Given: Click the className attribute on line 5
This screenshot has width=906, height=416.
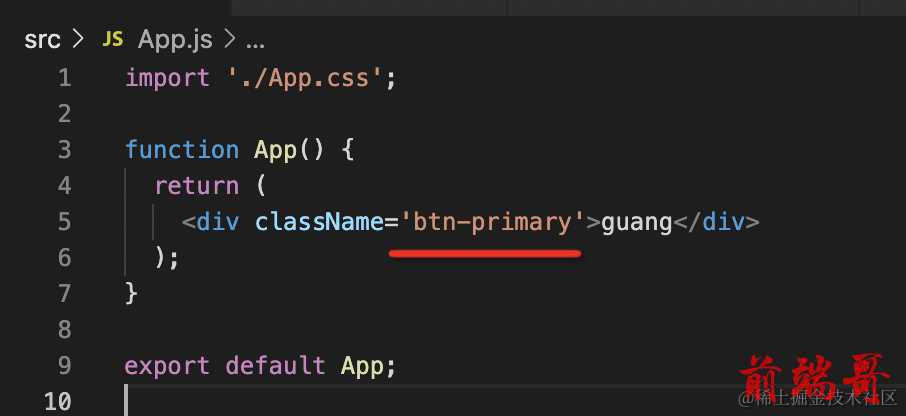Looking at the screenshot, I should tap(320, 222).
